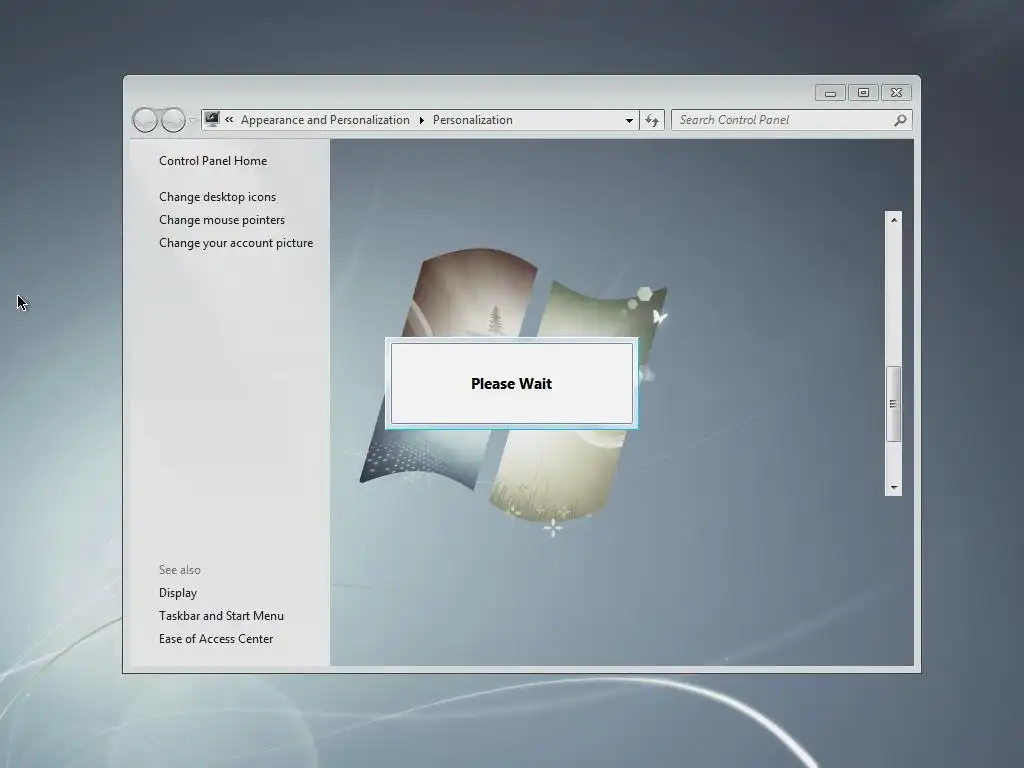Image resolution: width=1024 pixels, height=768 pixels.
Task: Open the recent pages dropdown beside Forward
Action: pos(193,120)
